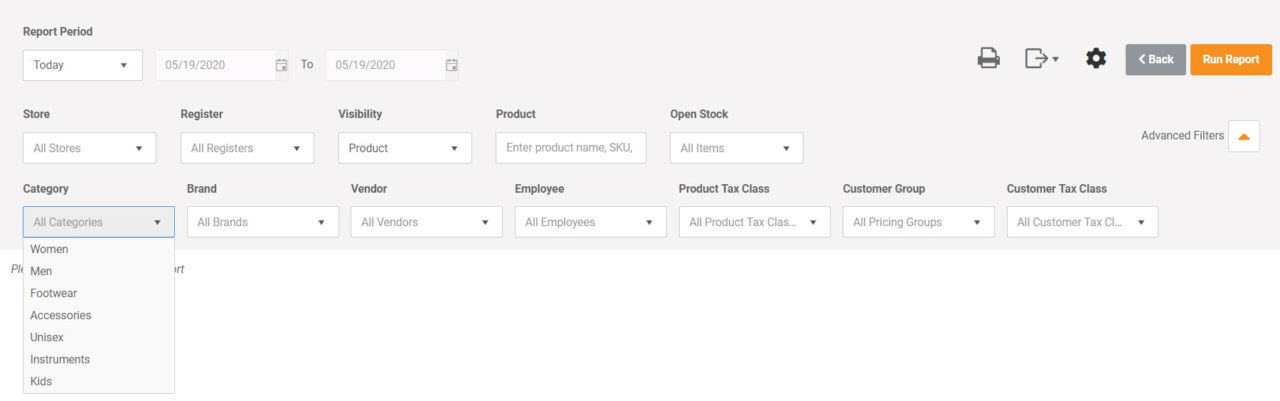Open the export icon menu
1280x401 pixels.
1041,59
